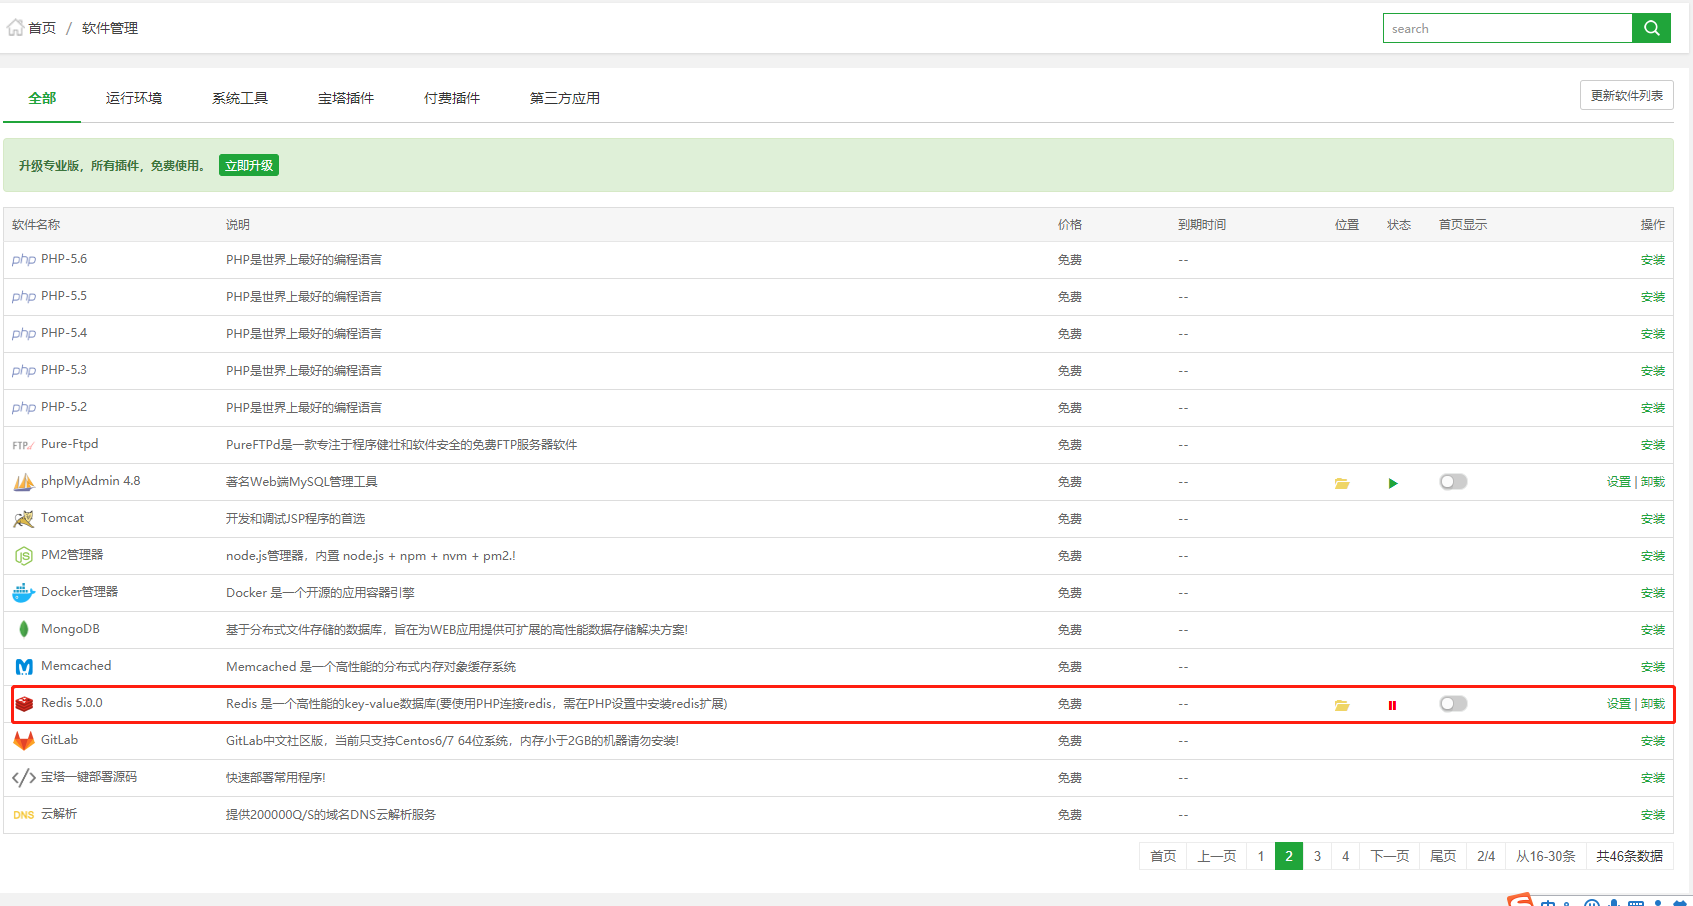The height and width of the screenshot is (906, 1693).
Task: Focus the search input field
Action: coord(1508,28)
